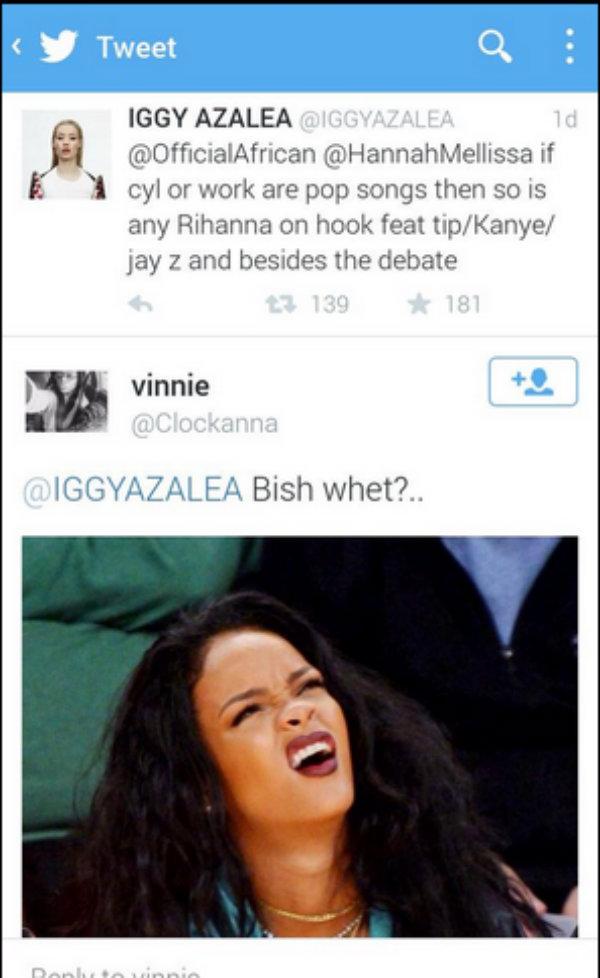Image resolution: width=600 pixels, height=978 pixels.
Task: Tap the back arrow in header
Action: click(17, 46)
